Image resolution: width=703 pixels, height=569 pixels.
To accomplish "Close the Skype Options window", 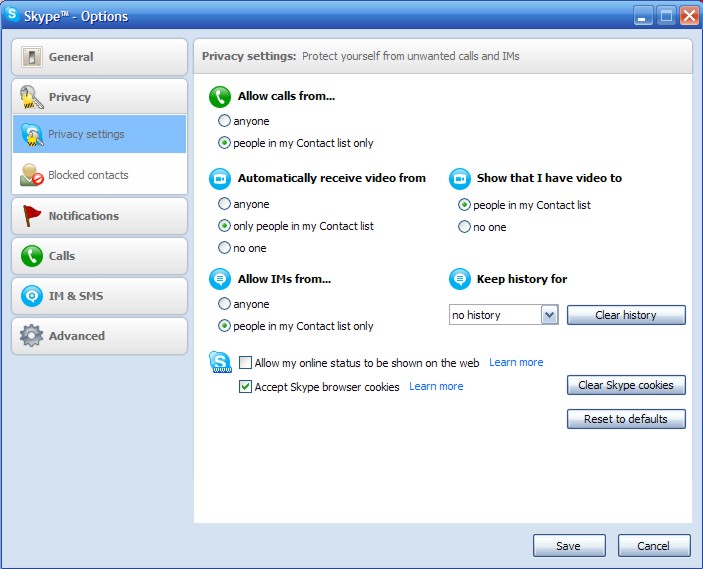I will coord(689,16).
